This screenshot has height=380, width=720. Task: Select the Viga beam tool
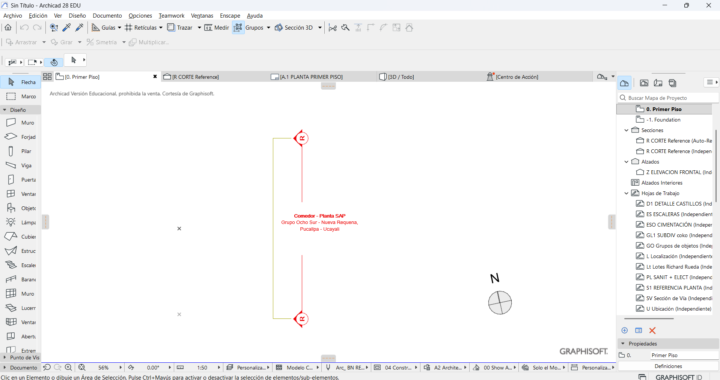[x=20, y=165]
